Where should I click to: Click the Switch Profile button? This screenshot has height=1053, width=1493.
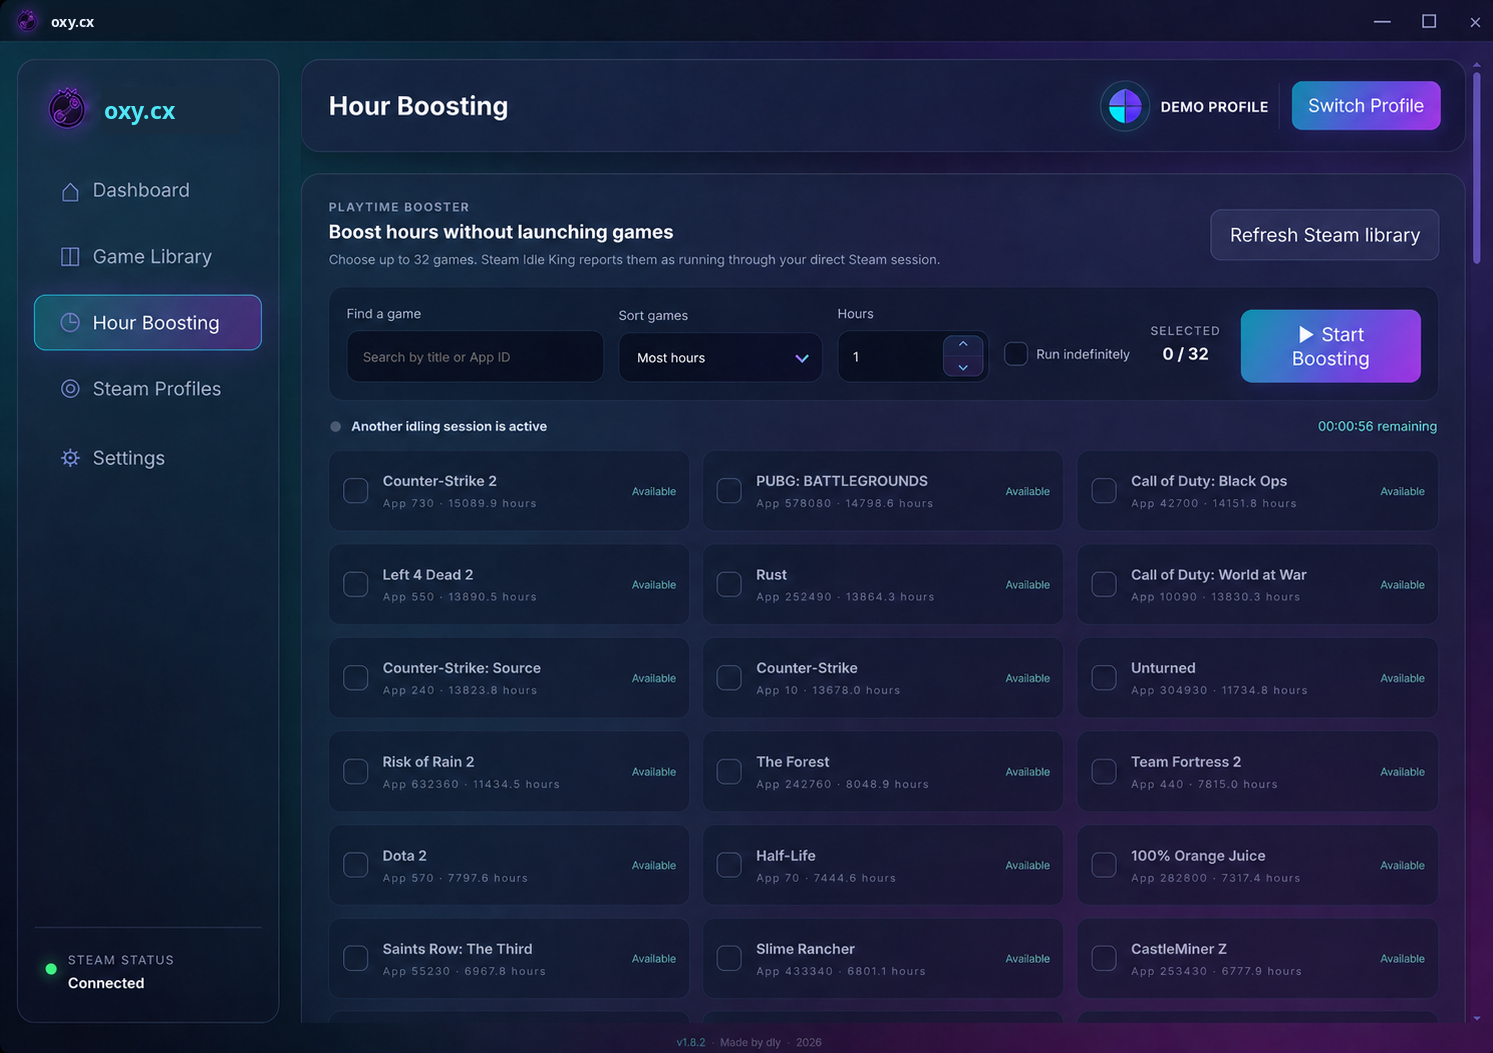1366,106
